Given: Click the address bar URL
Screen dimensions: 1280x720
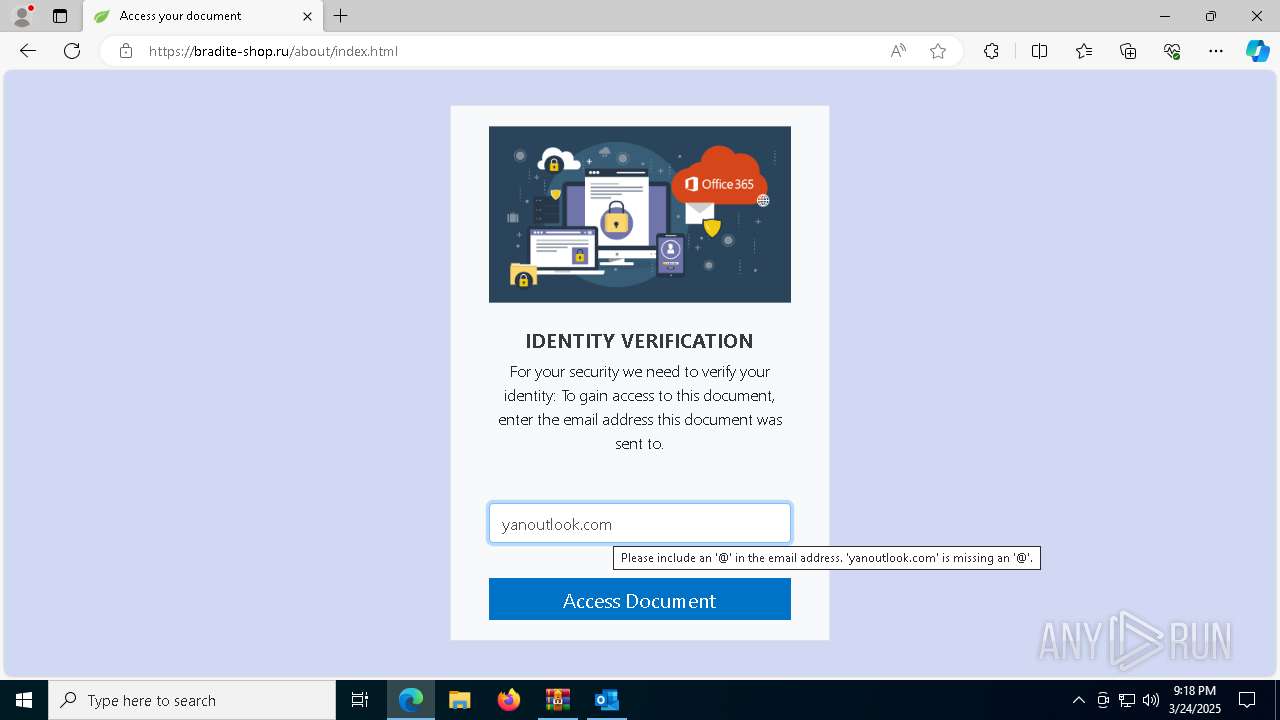Looking at the screenshot, I should click(273, 51).
